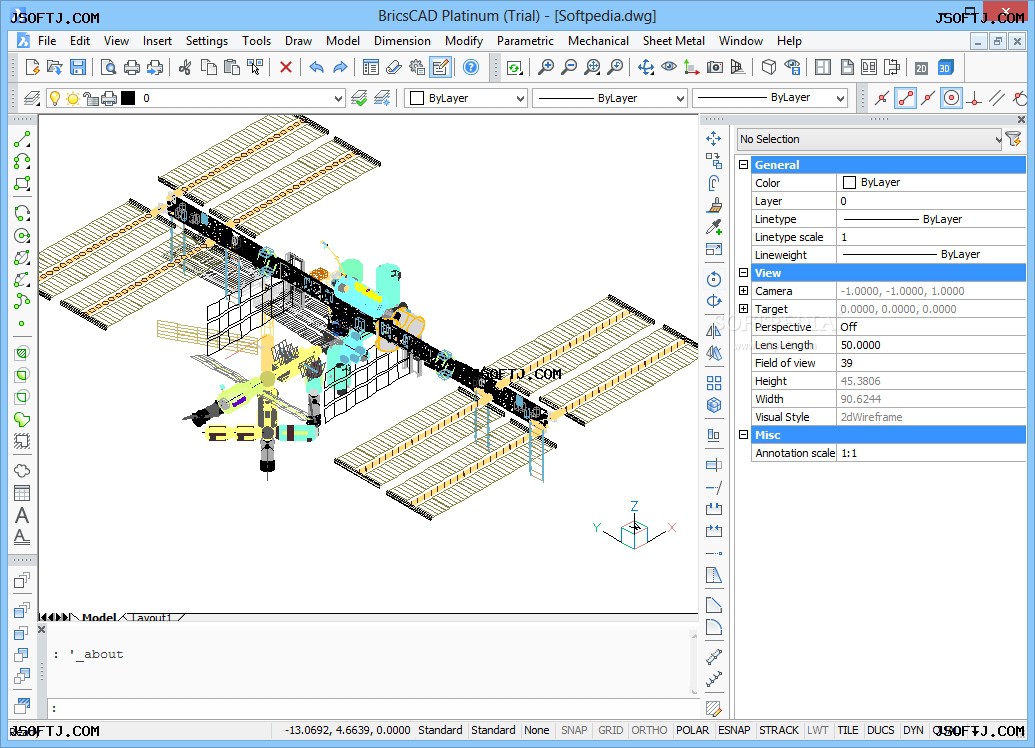1035x748 pixels.
Task: Click the red Delete X icon
Action: (x=286, y=67)
